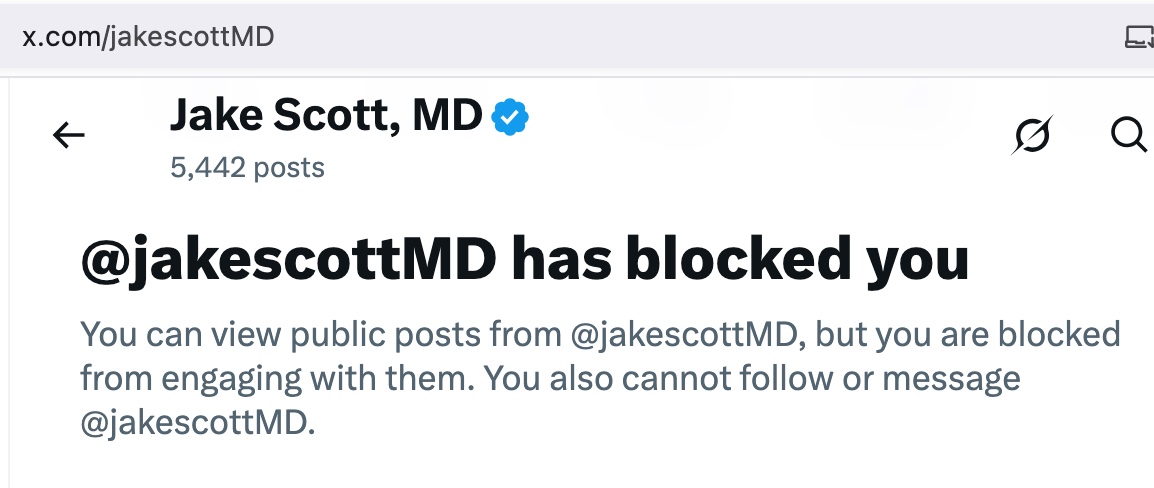
Task: Click the blue verified badge
Action: click(x=511, y=118)
